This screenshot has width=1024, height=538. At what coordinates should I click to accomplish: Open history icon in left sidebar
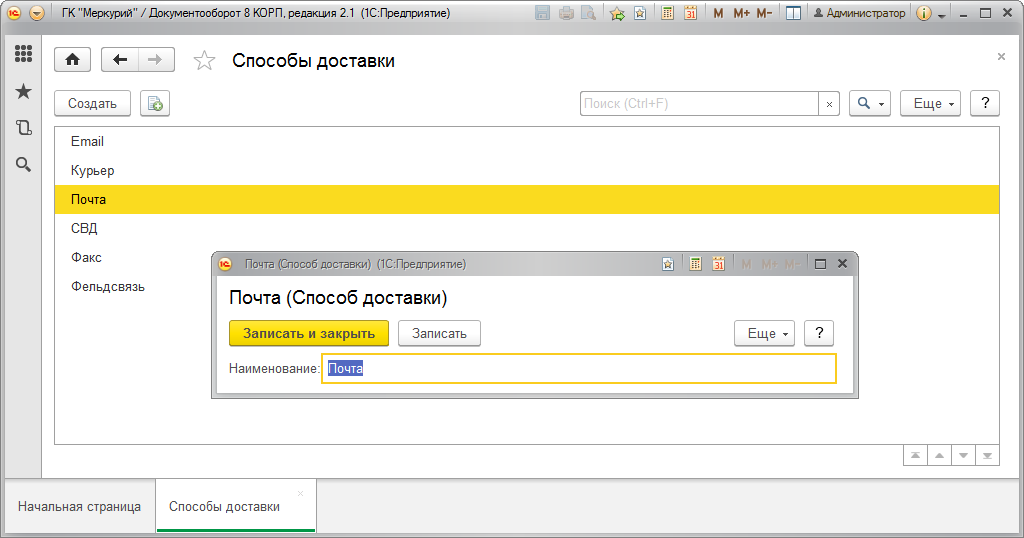tap(24, 127)
